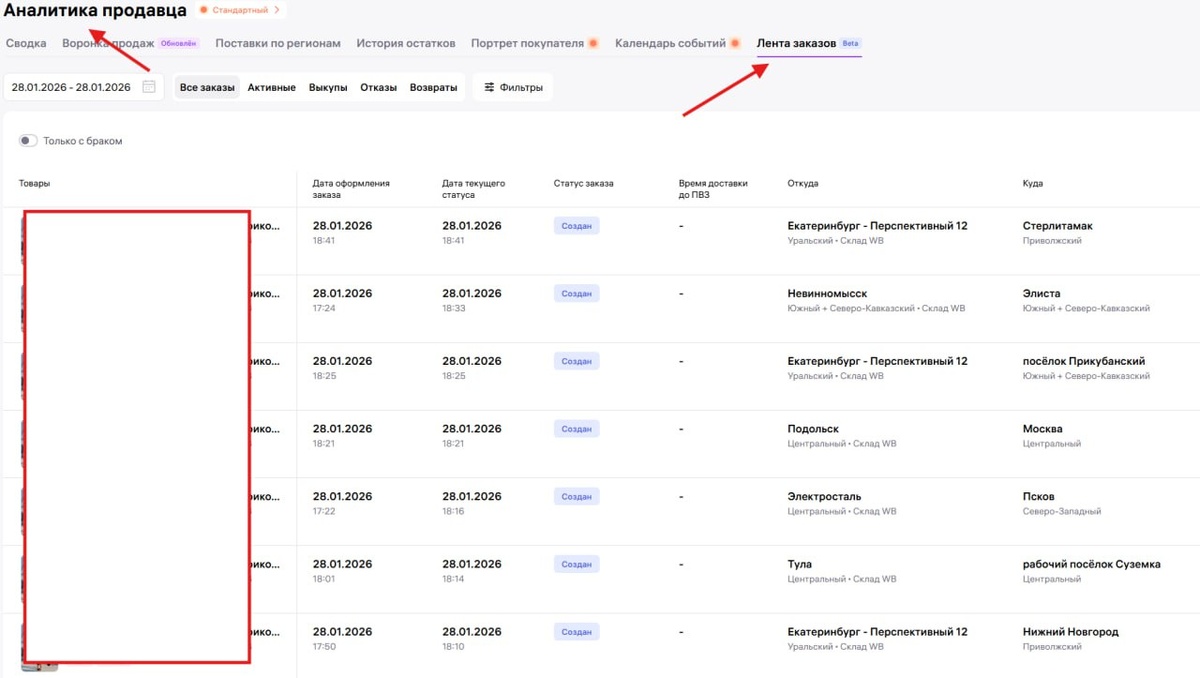Switch to the Сводка tab
The height and width of the screenshot is (678, 1200).
(x=26, y=44)
